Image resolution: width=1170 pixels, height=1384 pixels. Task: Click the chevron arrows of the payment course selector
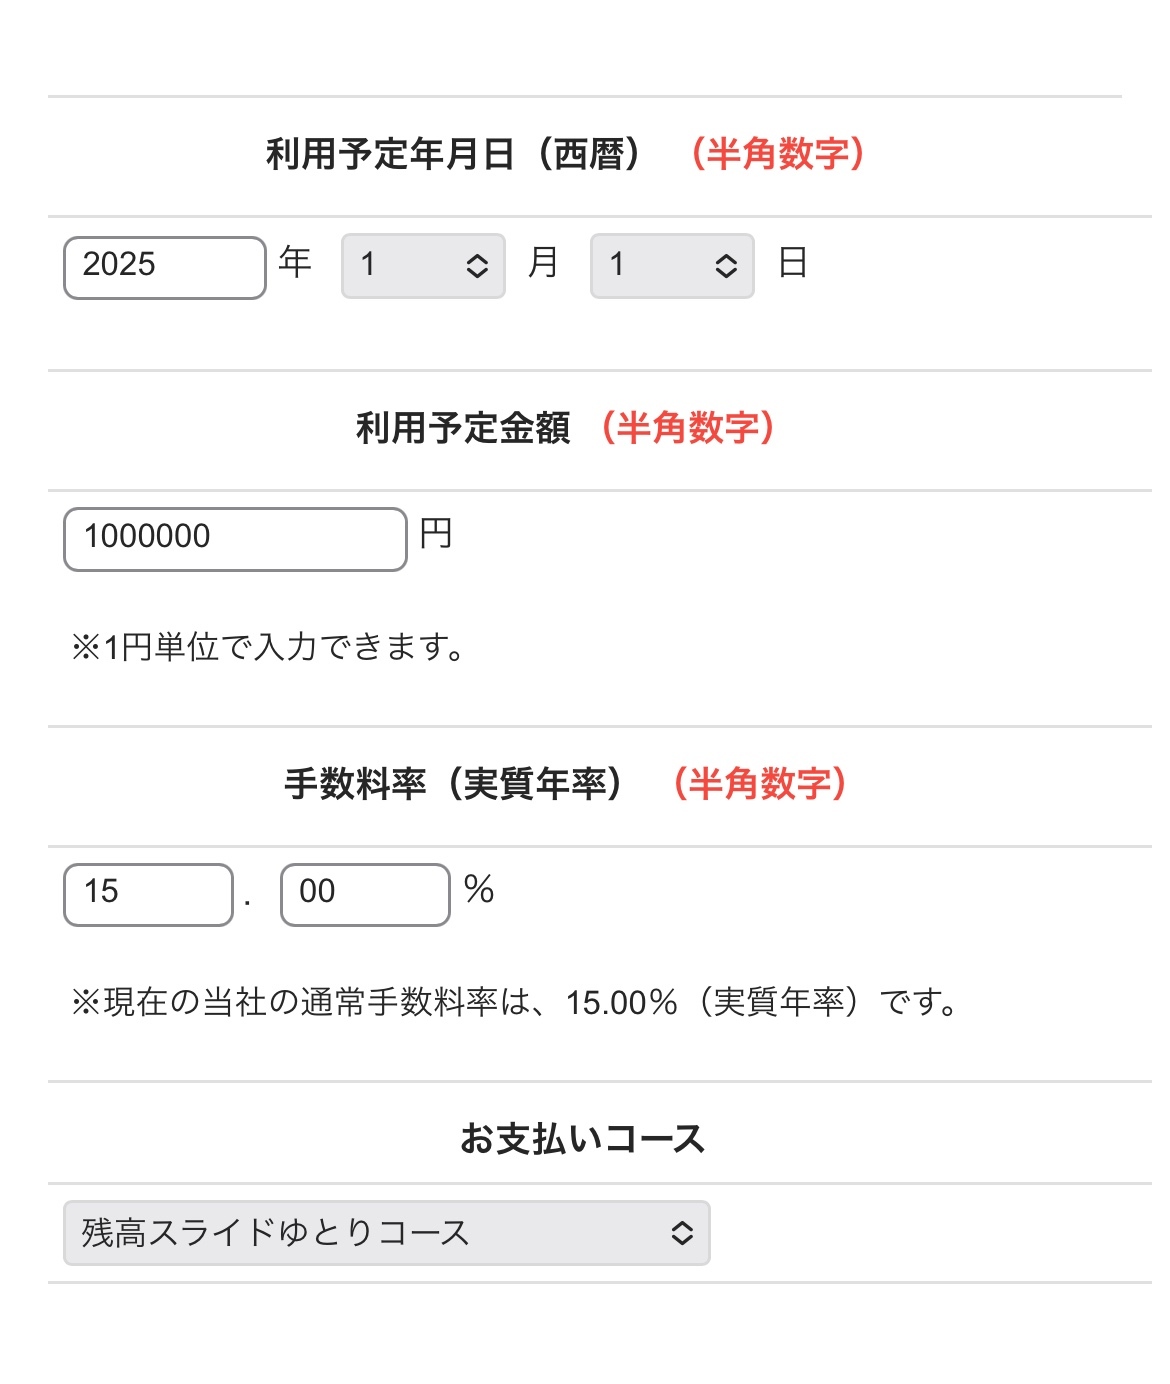coord(682,1233)
